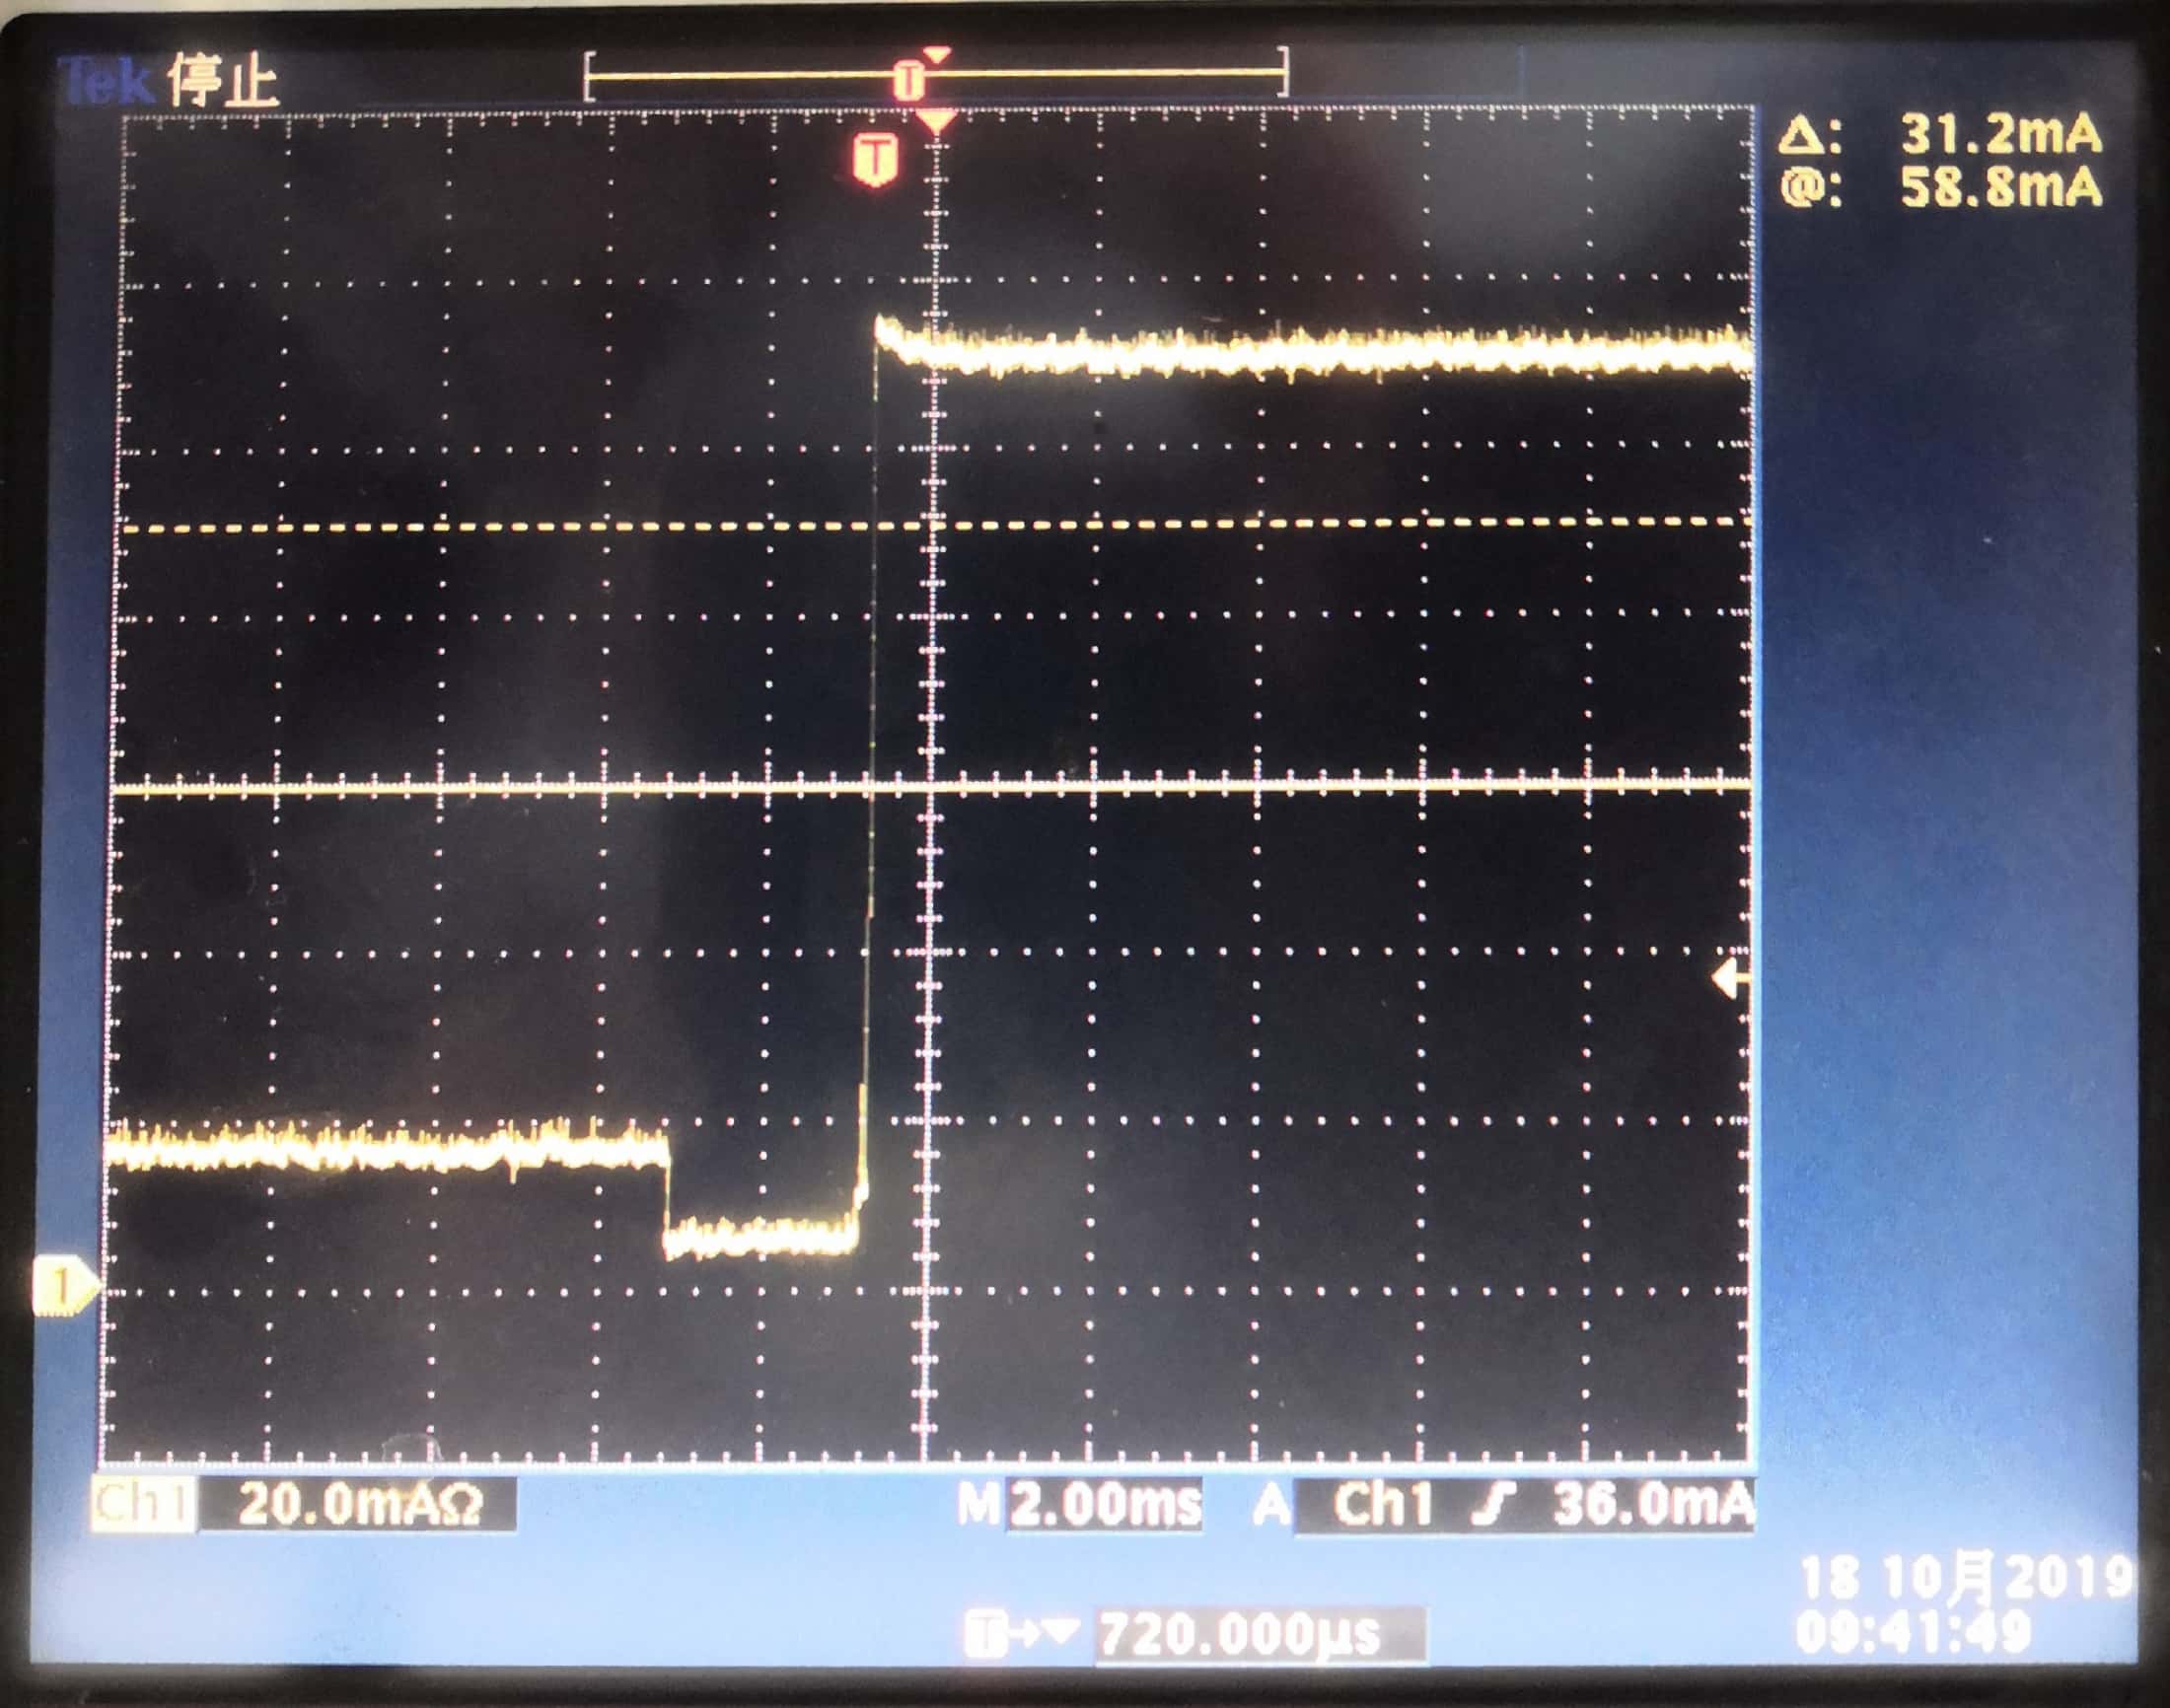
Task: Select the solid horizontal cursor line
Action: 500,789
